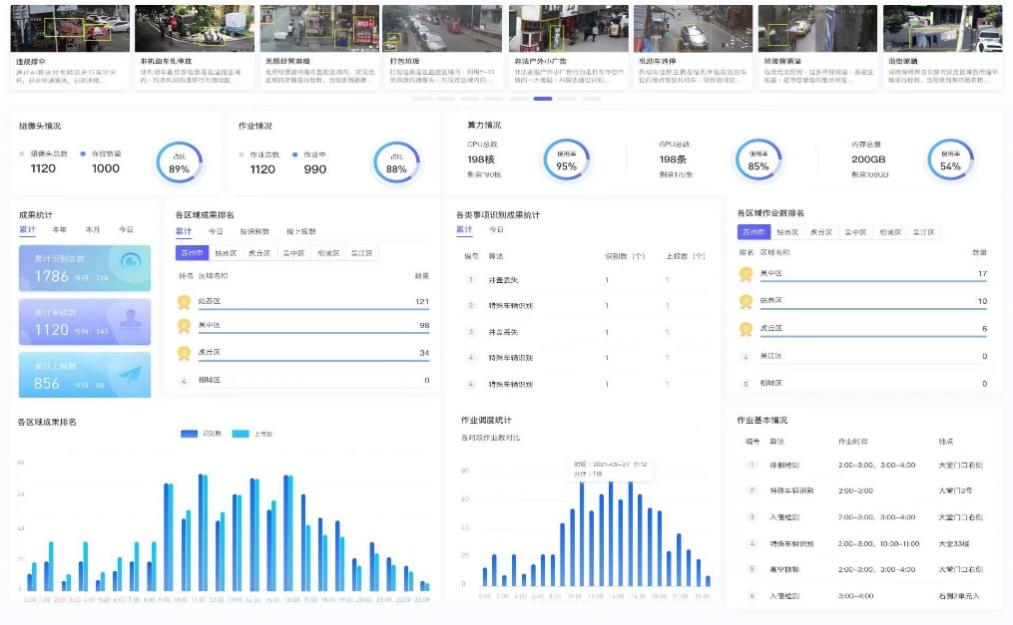The width and height of the screenshot is (1013, 625).
Task: Open the 违规撑伞 thumbnail card
Action: point(70,47)
